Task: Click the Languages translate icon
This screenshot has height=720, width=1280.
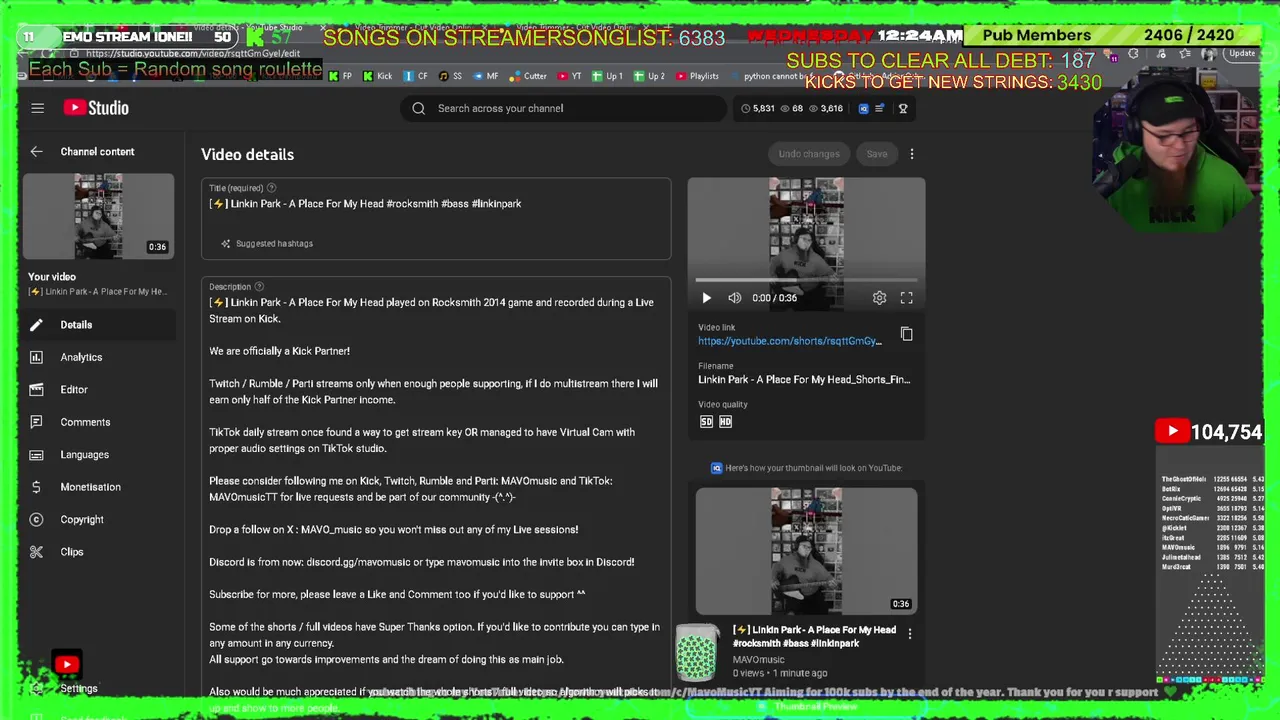Action: [36, 455]
